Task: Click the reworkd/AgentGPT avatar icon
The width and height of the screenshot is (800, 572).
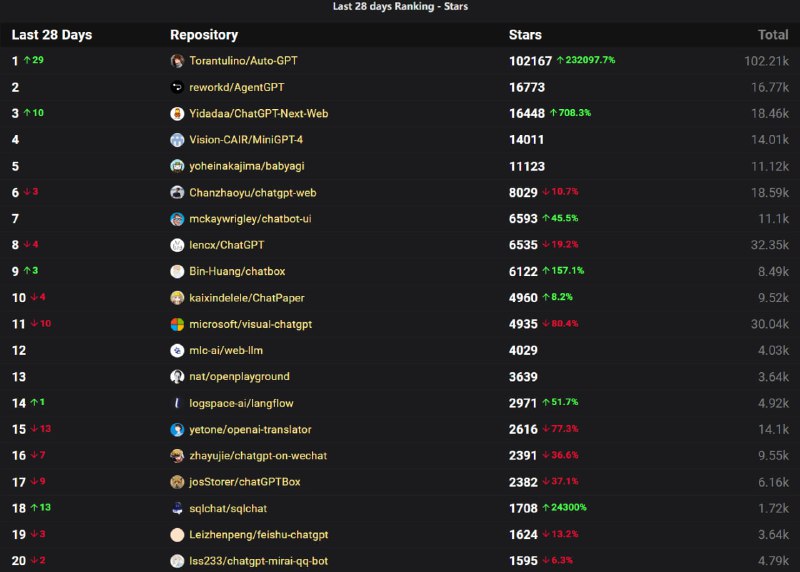Action: point(177,87)
